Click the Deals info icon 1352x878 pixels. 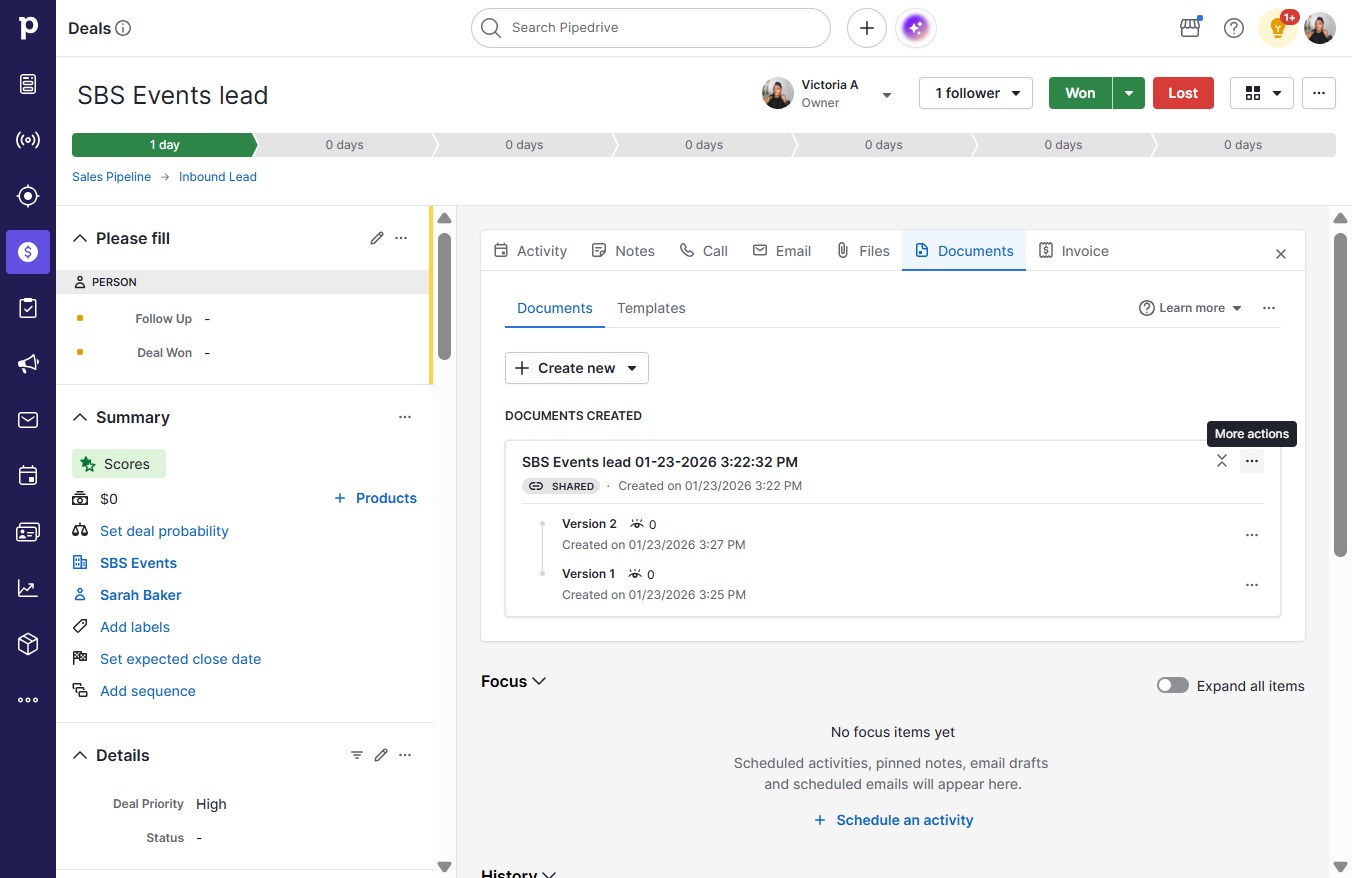point(123,28)
